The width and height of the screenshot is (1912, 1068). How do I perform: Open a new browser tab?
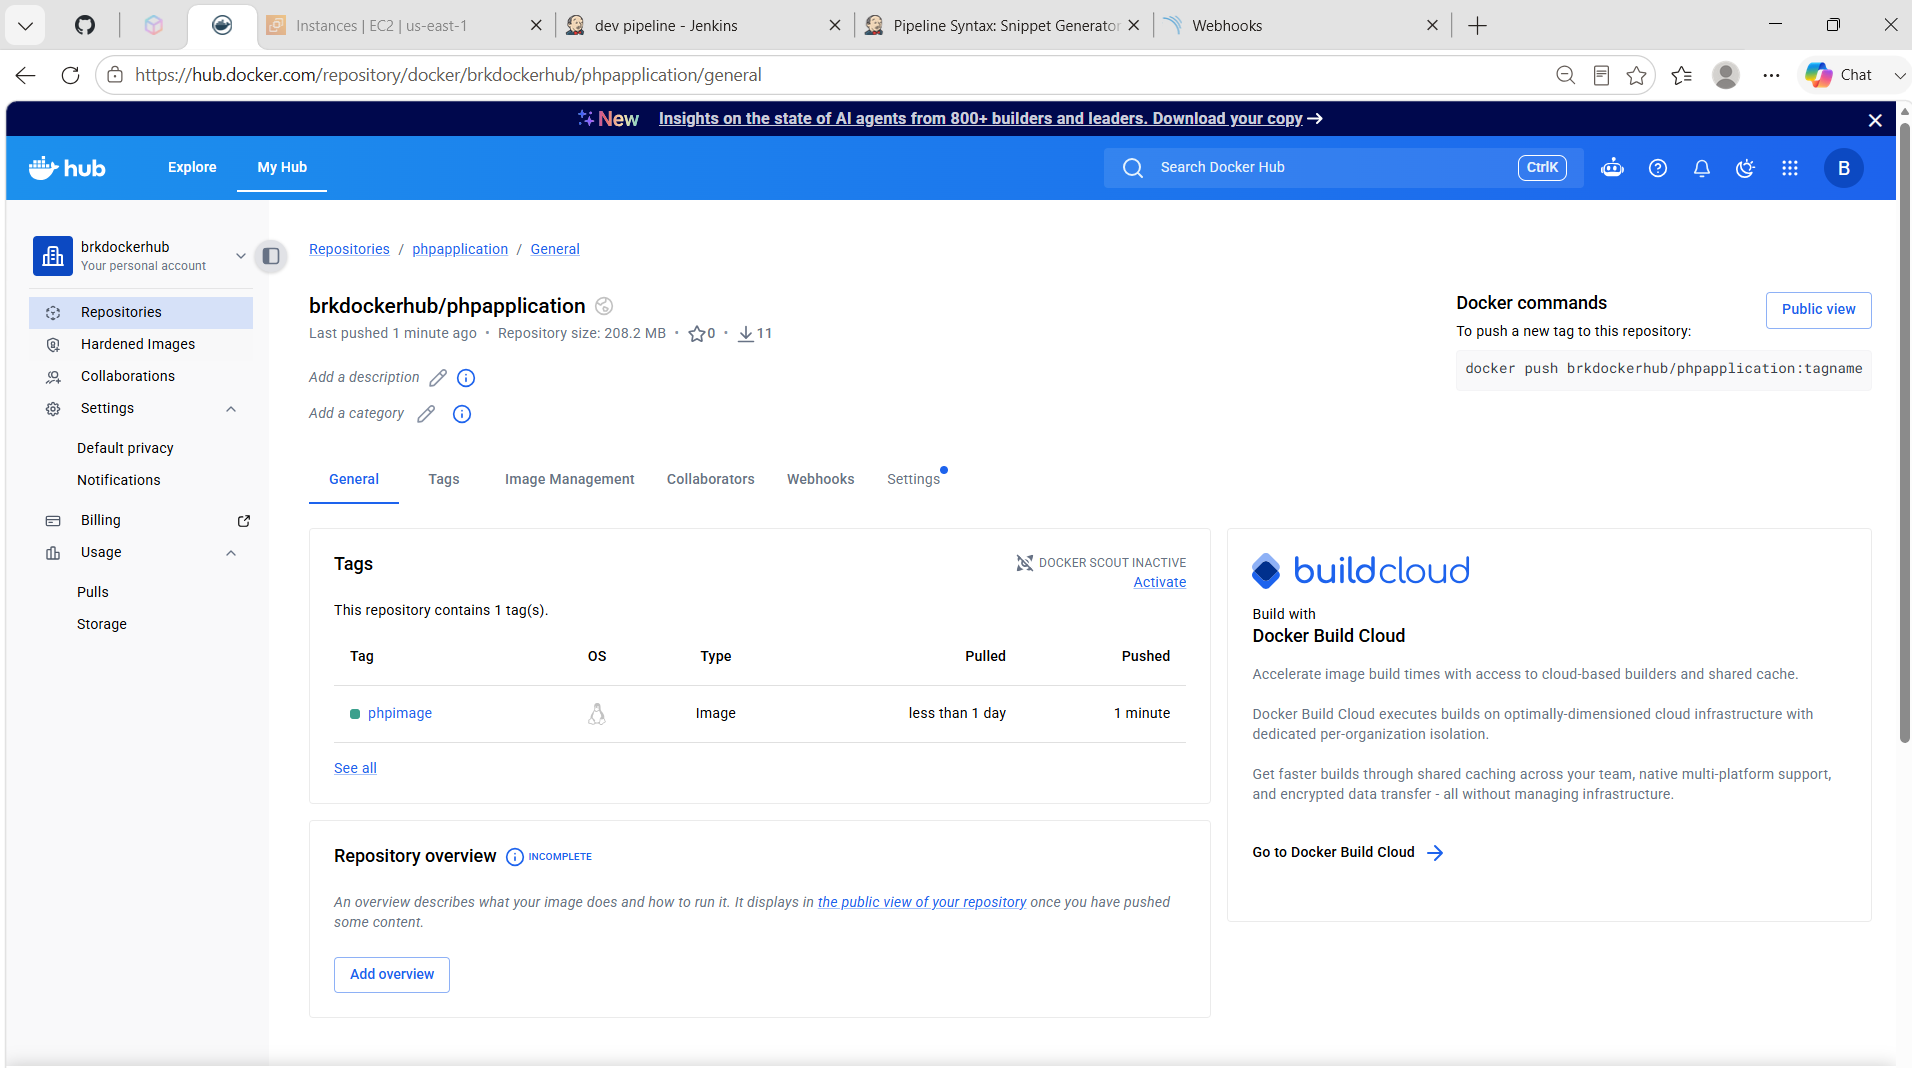(x=1477, y=26)
